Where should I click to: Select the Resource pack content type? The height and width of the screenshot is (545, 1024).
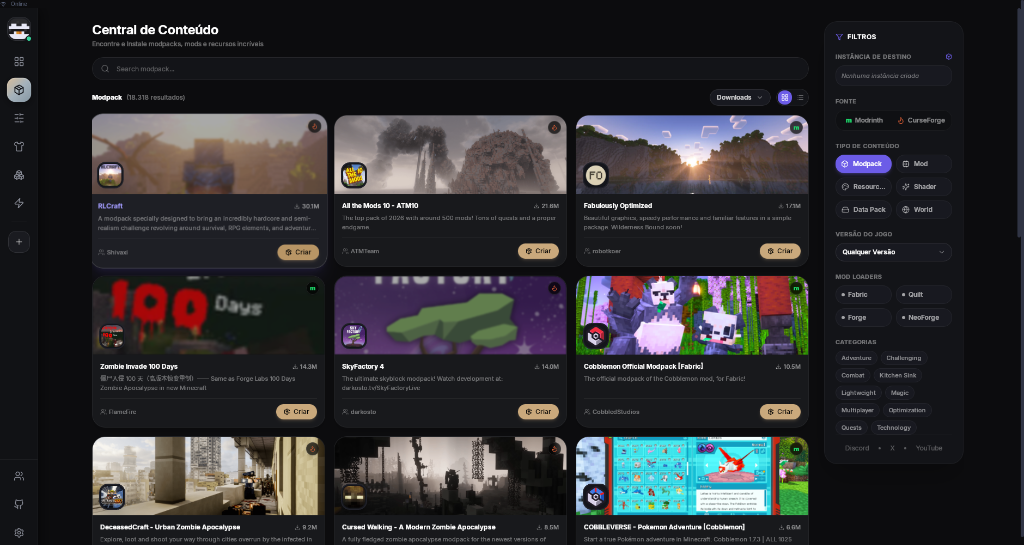(863, 187)
